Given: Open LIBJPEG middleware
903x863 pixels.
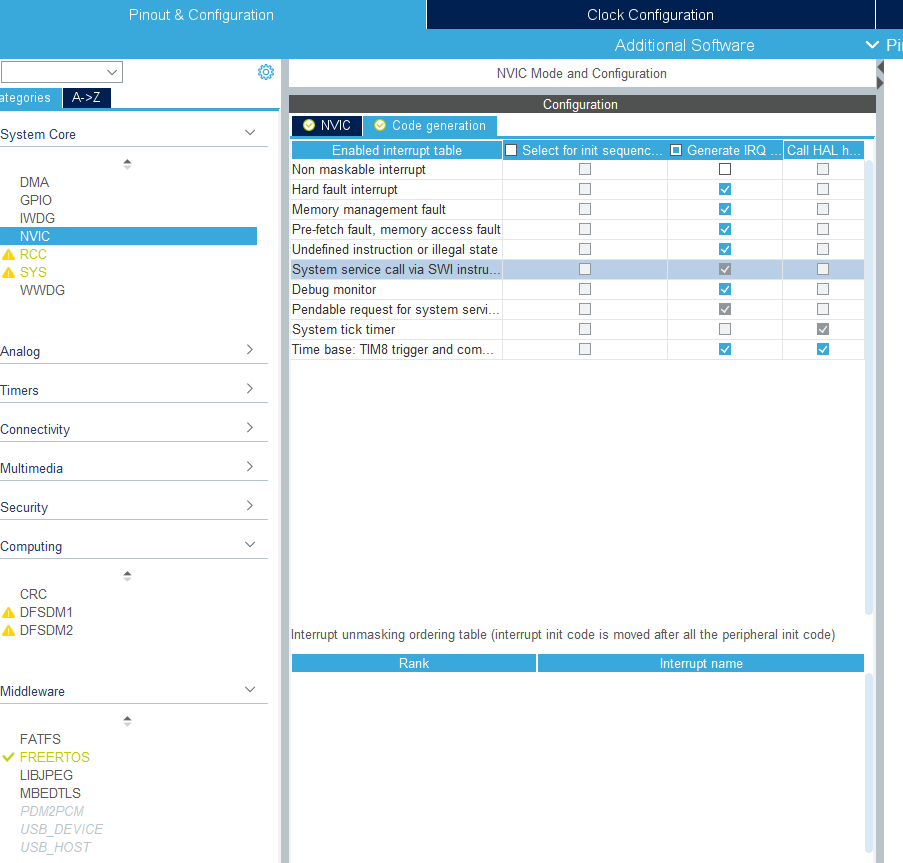Looking at the screenshot, I should click(46, 775).
